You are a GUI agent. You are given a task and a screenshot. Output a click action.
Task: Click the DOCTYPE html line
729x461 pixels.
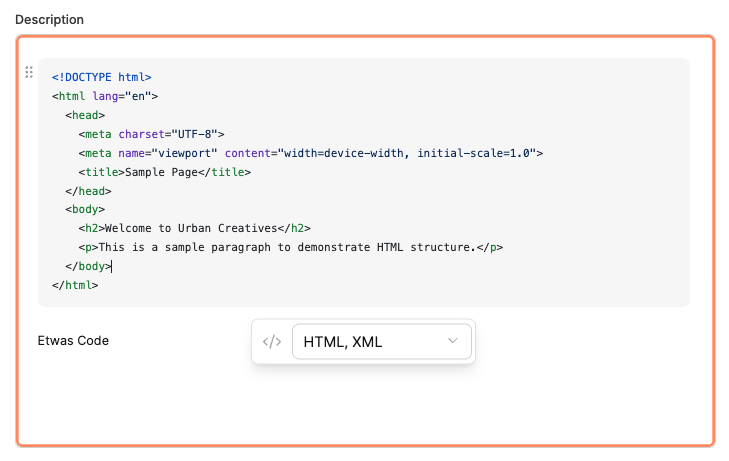click(x=102, y=76)
